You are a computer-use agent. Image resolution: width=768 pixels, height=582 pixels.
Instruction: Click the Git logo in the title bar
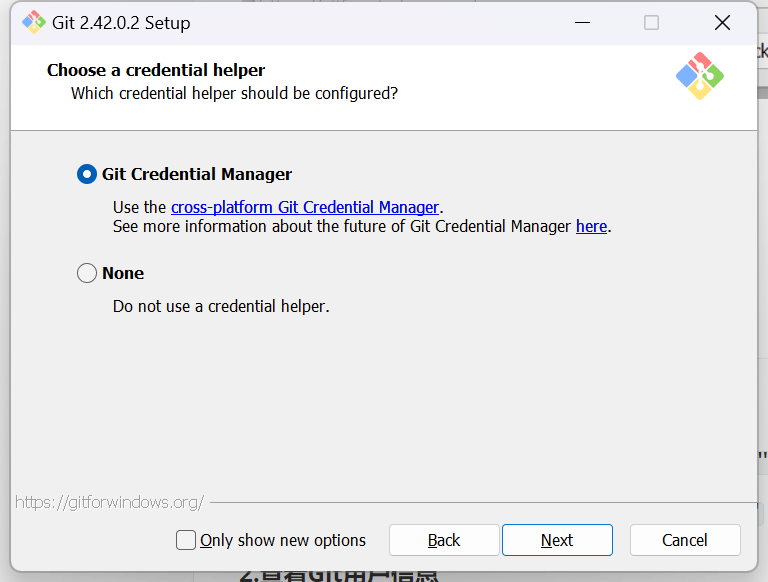pyautogui.click(x=34, y=23)
